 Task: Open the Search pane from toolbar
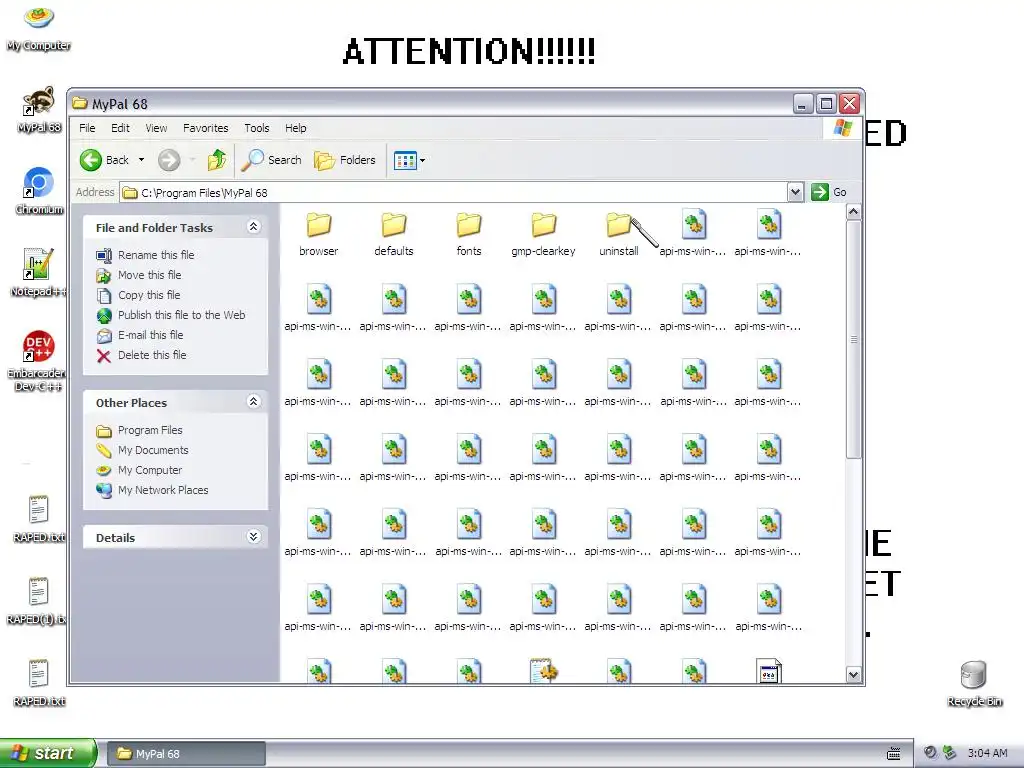tap(271, 160)
